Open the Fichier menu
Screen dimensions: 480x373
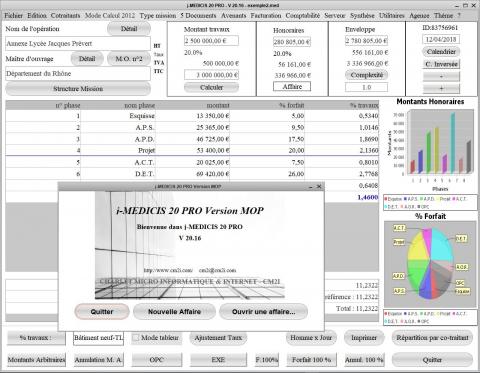tap(13, 16)
